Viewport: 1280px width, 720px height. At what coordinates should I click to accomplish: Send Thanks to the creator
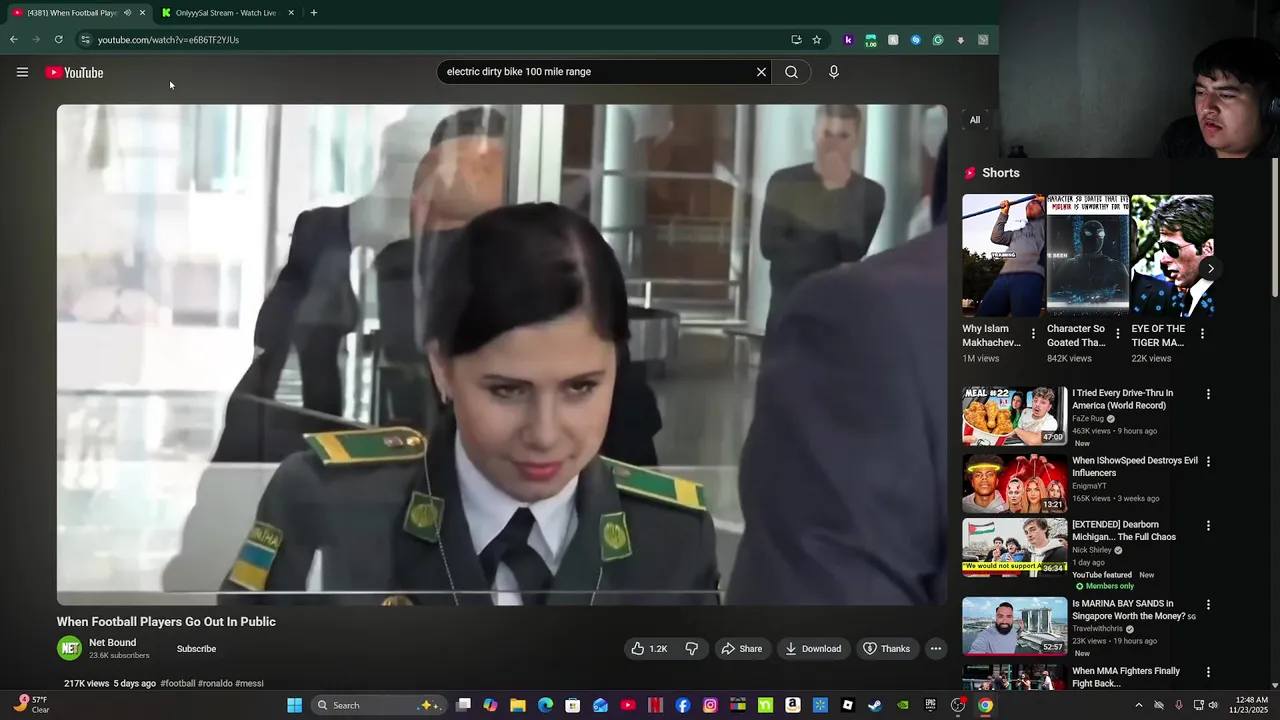click(x=887, y=649)
